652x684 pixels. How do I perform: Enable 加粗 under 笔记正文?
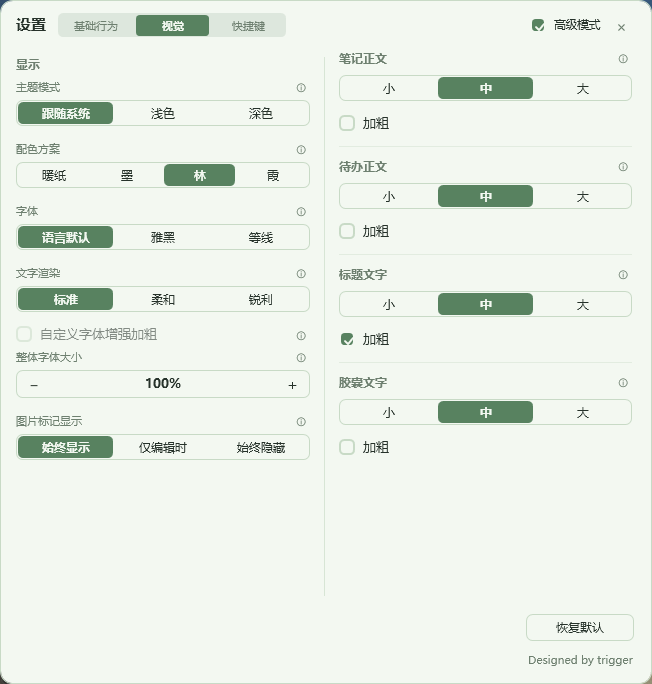[347, 123]
